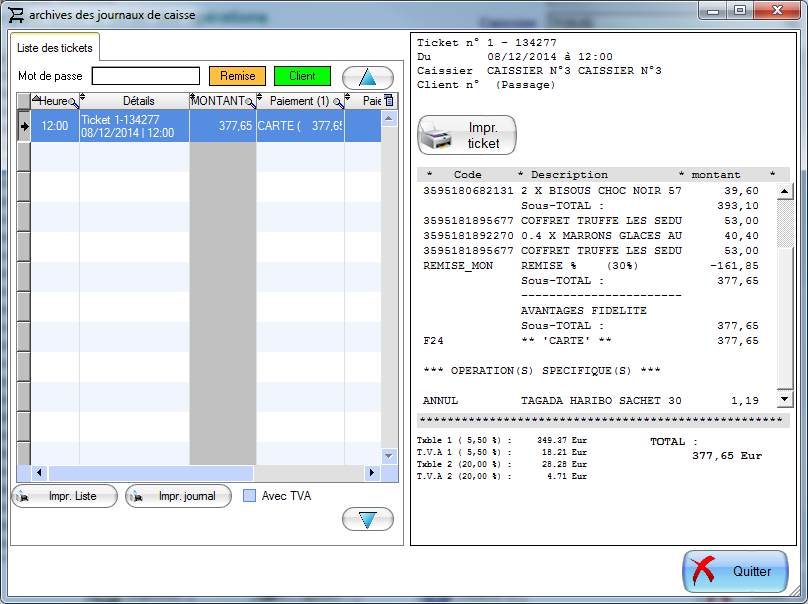The image size is (808, 604).
Task: Click the Impr. Liste button
Action: (x=65, y=496)
